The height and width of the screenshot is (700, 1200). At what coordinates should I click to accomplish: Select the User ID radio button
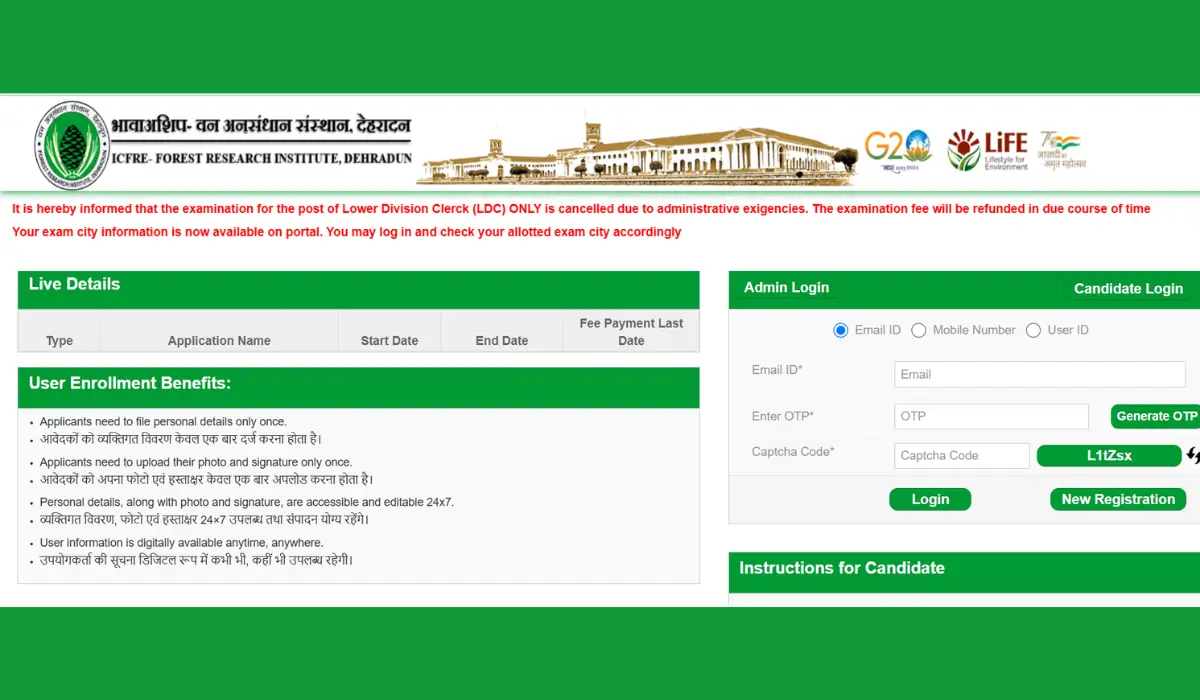[1034, 330]
